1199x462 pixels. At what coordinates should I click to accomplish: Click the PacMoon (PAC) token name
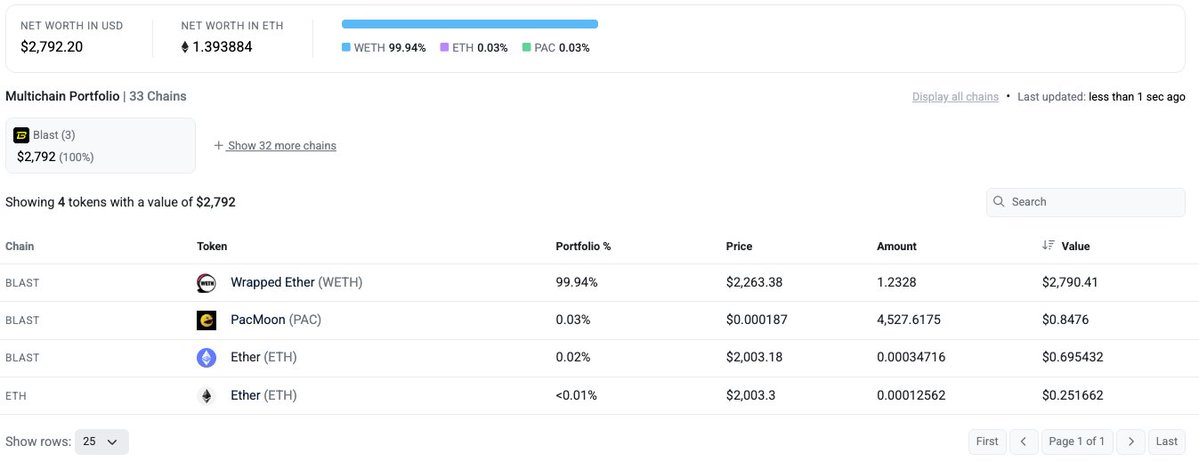pos(276,320)
